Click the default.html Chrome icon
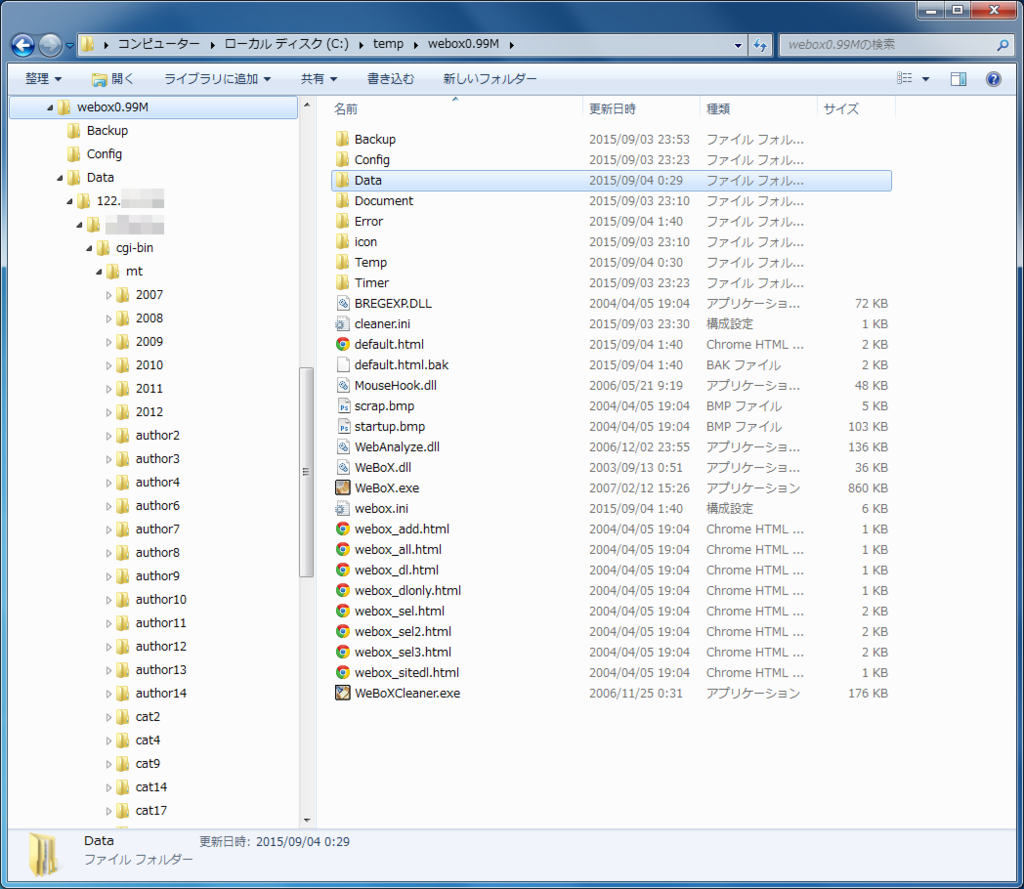The image size is (1024, 889). point(342,344)
